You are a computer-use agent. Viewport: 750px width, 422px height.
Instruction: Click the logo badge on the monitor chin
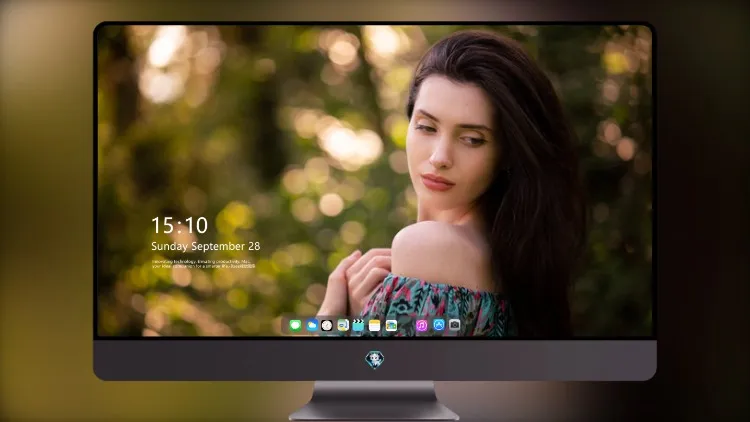375,360
